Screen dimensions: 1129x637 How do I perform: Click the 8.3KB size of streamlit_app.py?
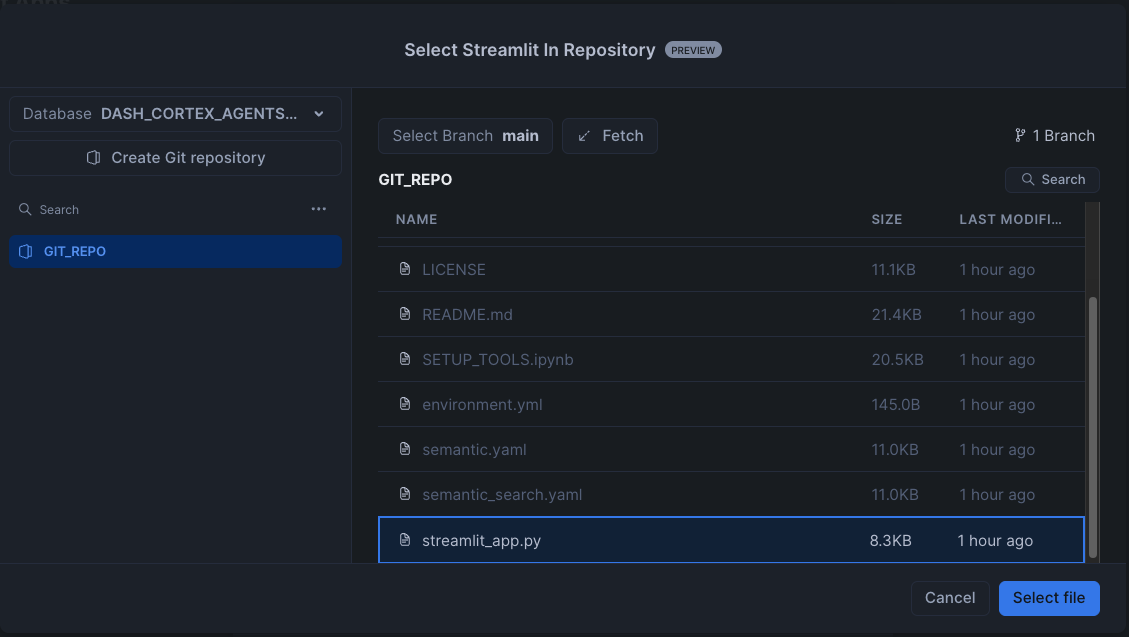(x=891, y=541)
